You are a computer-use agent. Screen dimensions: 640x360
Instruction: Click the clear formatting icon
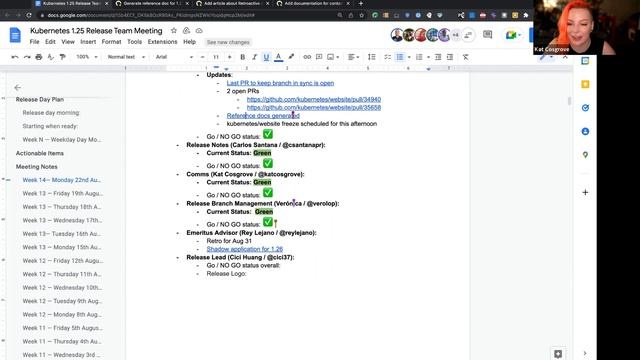(x=465, y=57)
